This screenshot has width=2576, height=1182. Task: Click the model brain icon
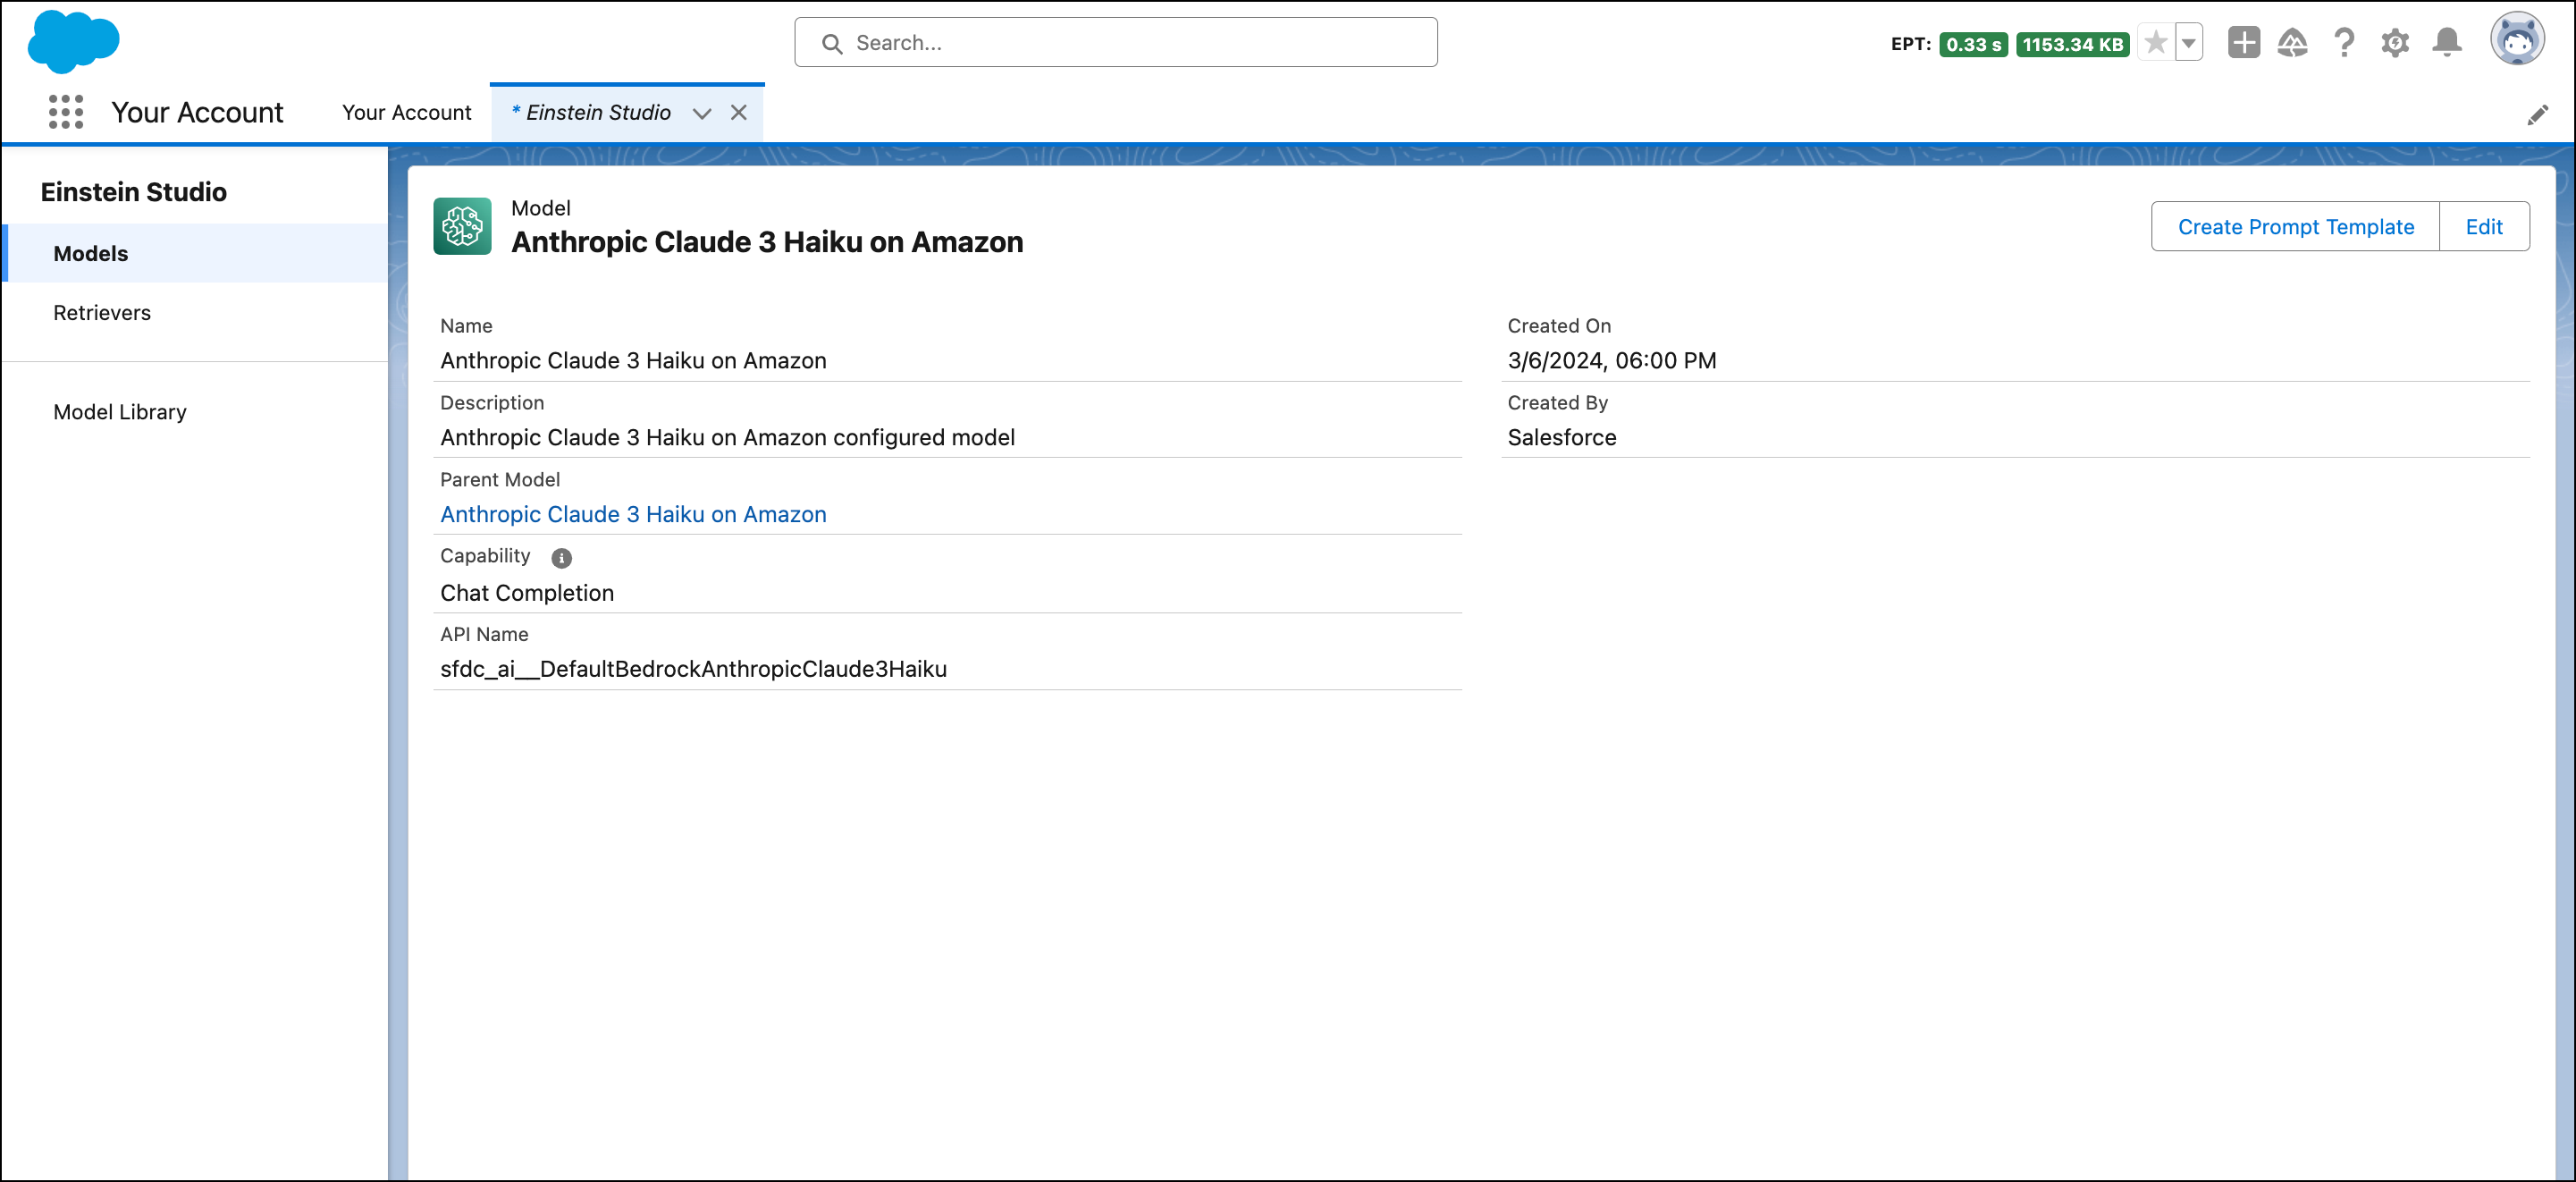point(462,226)
